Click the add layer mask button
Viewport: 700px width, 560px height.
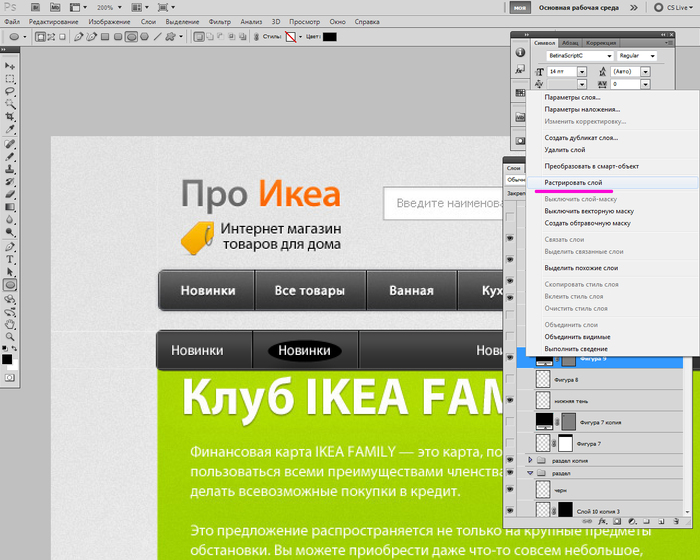pyautogui.click(x=617, y=521)
